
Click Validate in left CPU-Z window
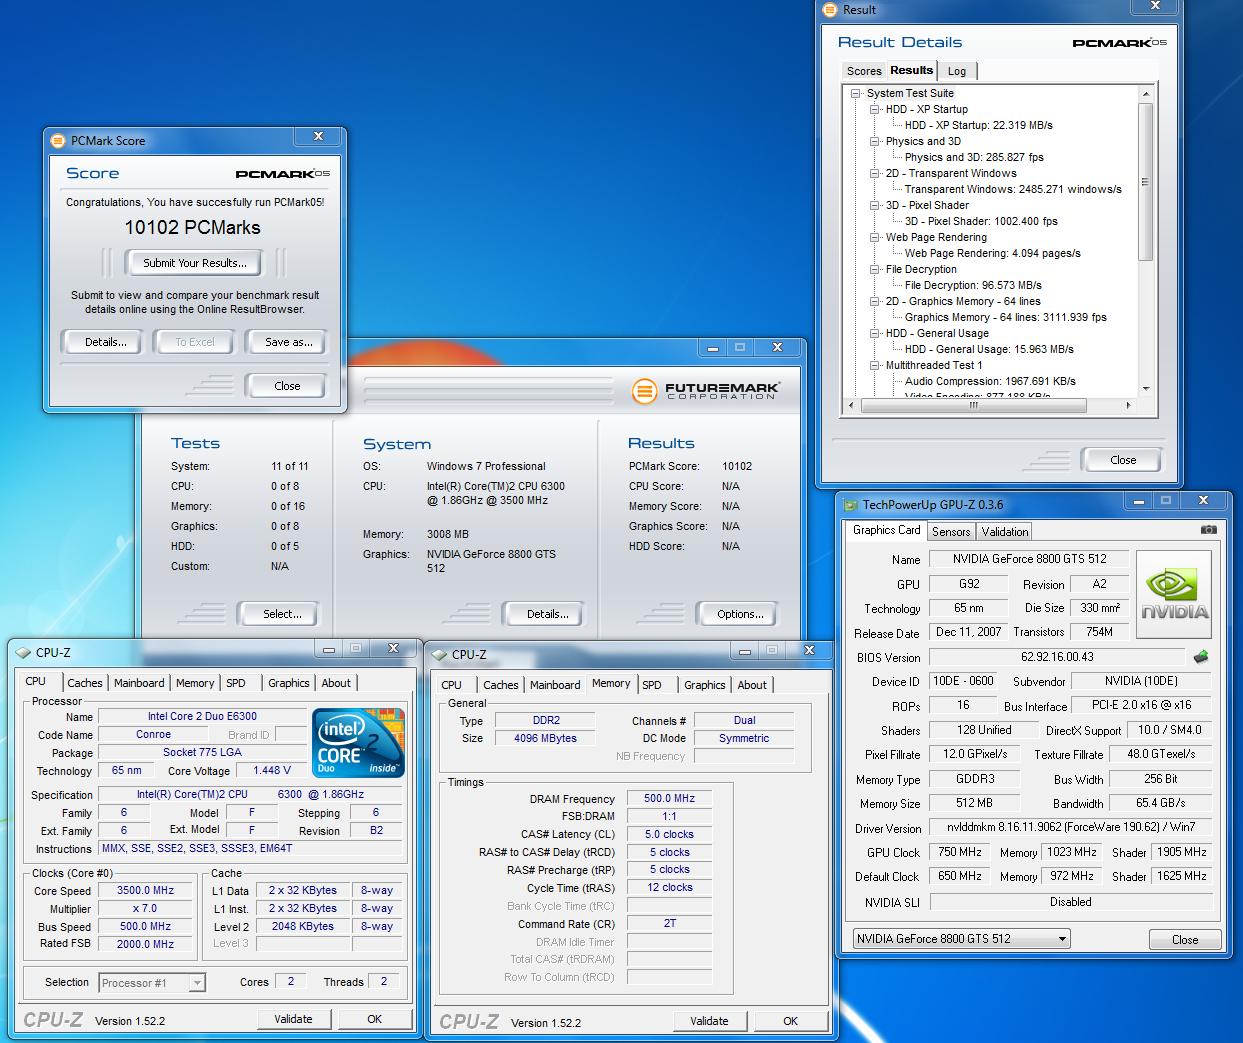[293, 1019]
